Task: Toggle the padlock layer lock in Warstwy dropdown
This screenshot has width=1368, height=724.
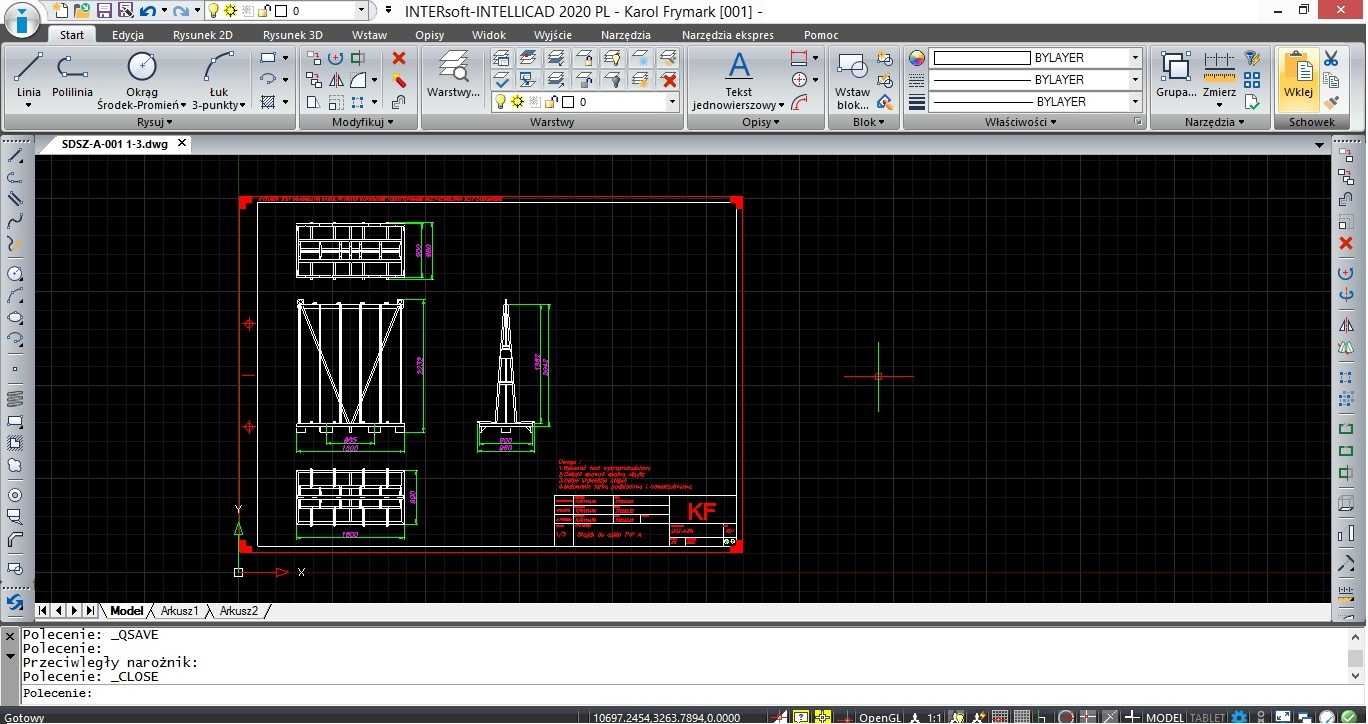Action: [550, 102]
